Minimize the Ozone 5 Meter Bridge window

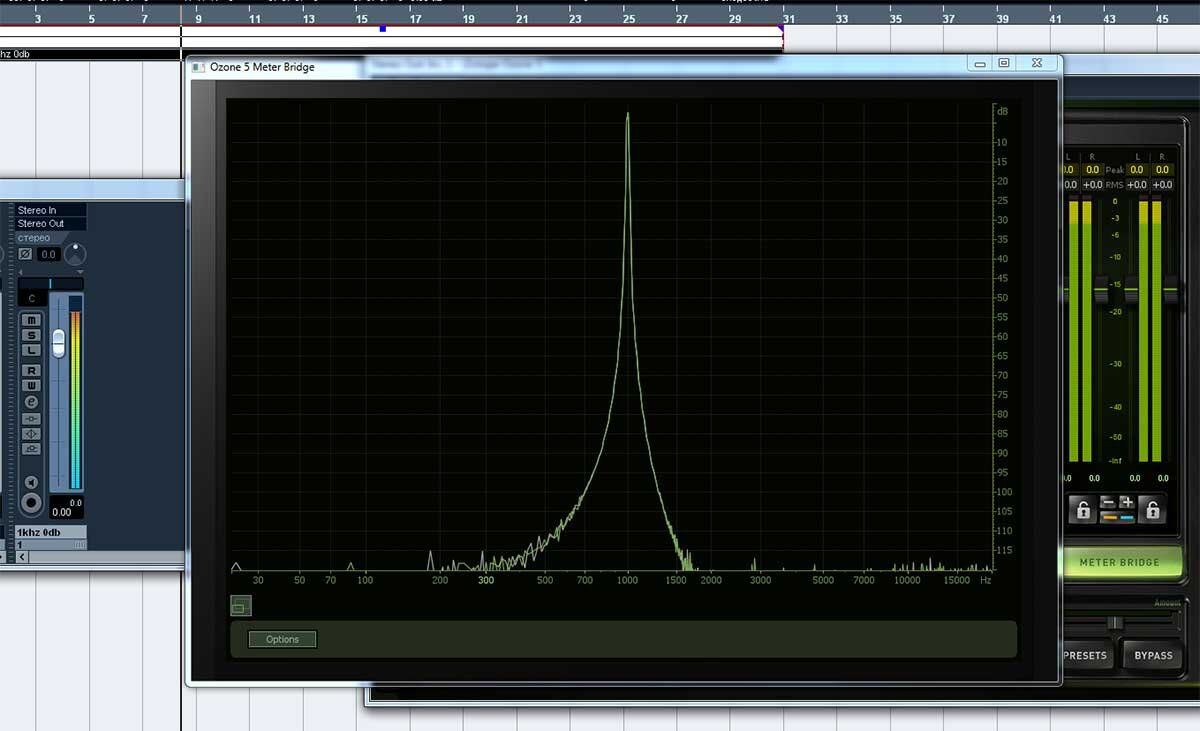pos(979,63)
